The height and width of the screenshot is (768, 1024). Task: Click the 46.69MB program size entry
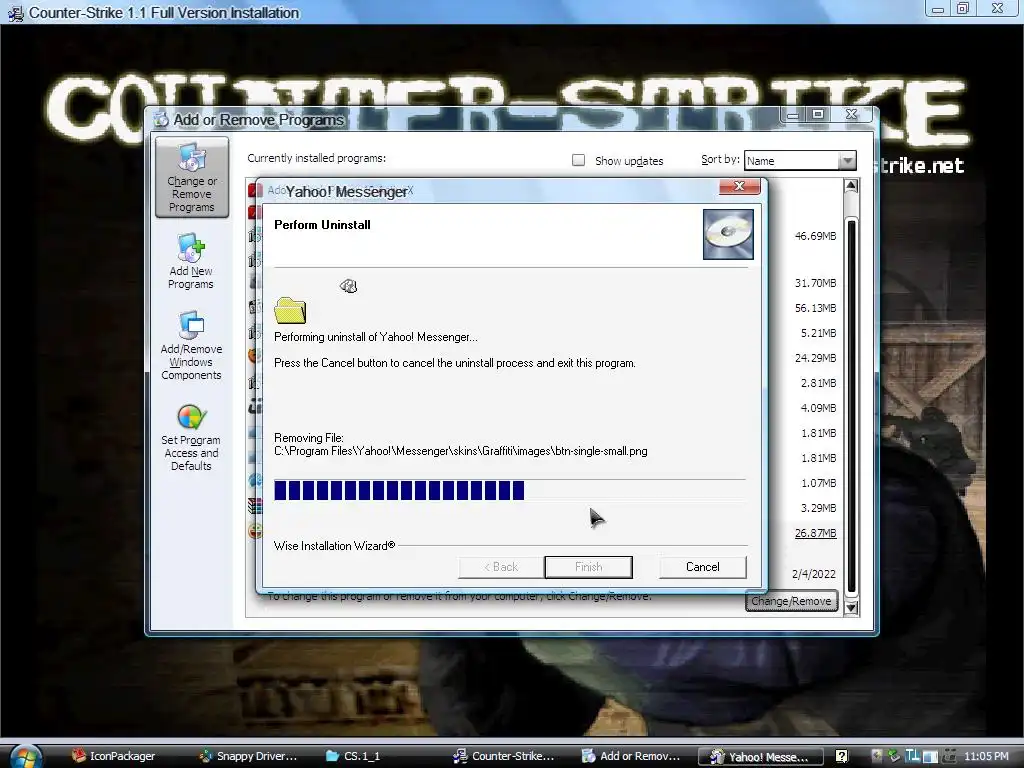tap(815, 236)
